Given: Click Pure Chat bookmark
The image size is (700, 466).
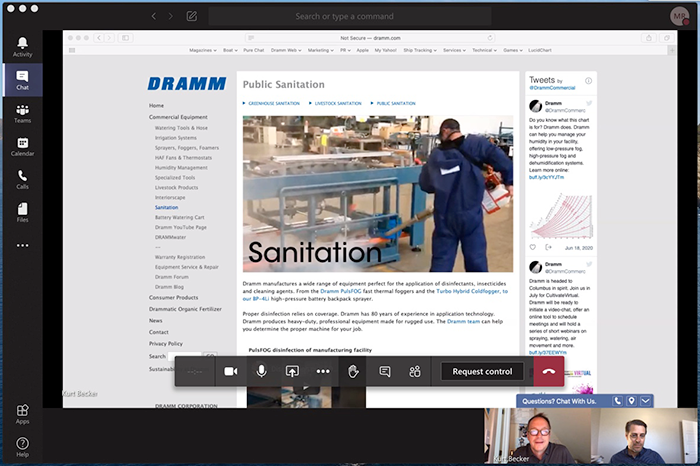Looking at the screenshot, I should (x=254, y=50).
